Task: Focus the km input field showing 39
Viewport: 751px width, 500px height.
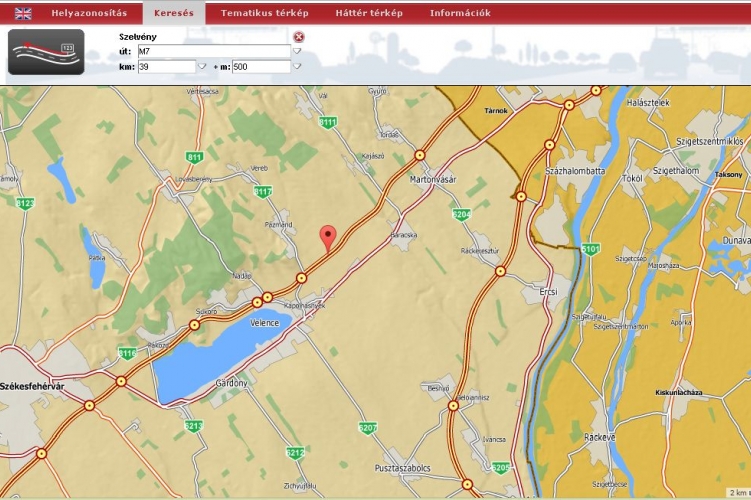Action: [x=166, y=67]
